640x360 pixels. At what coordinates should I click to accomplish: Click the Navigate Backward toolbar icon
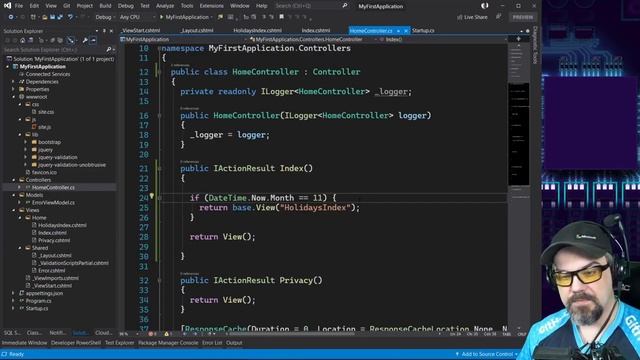click(11, 17)
